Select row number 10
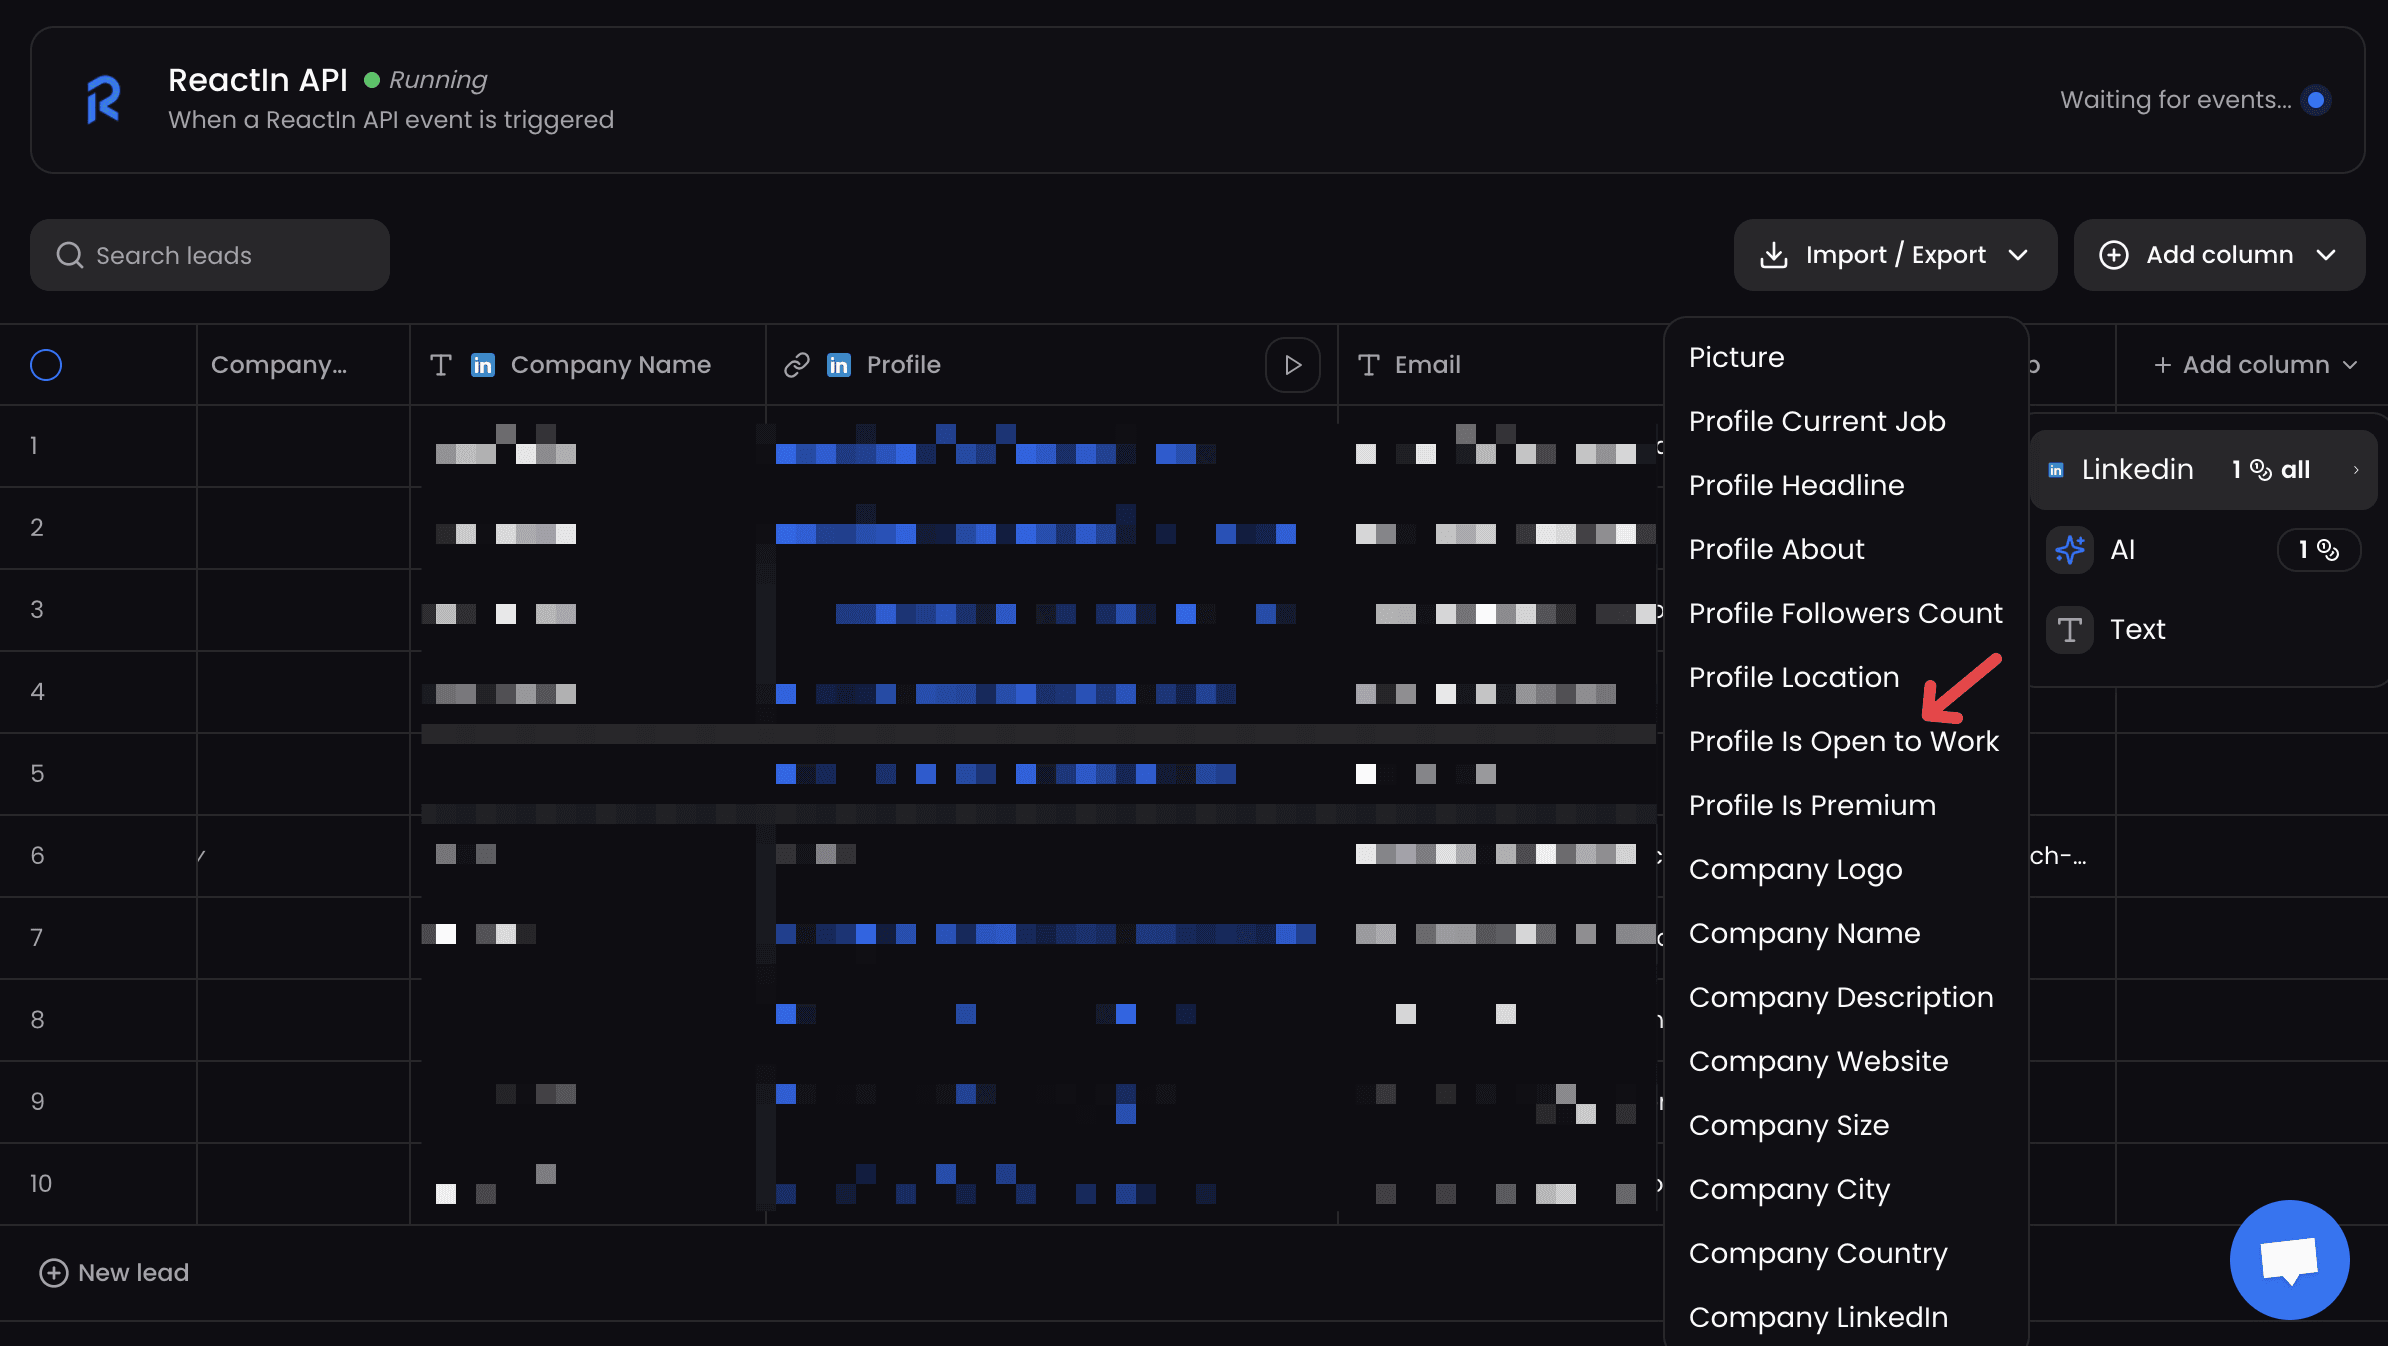Screen dimensions: 2388x1346 tap(40, 1184)
